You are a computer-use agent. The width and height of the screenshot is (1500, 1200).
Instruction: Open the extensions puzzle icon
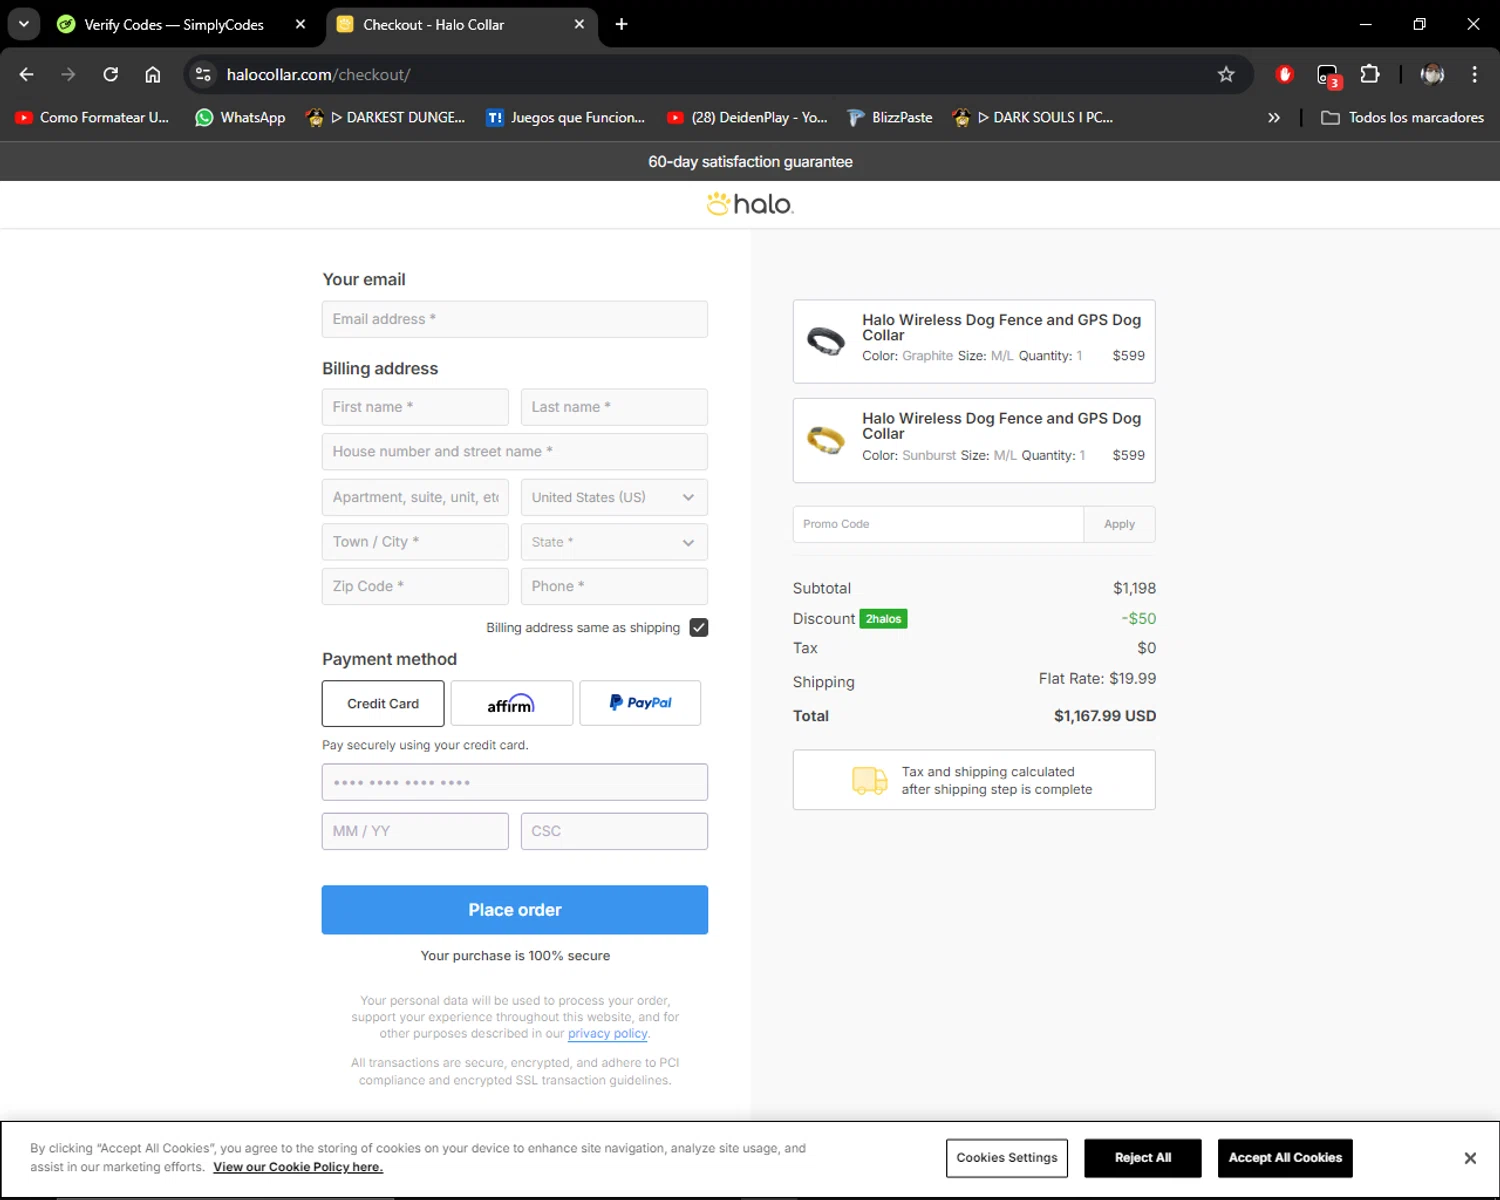pos(1370,74)
